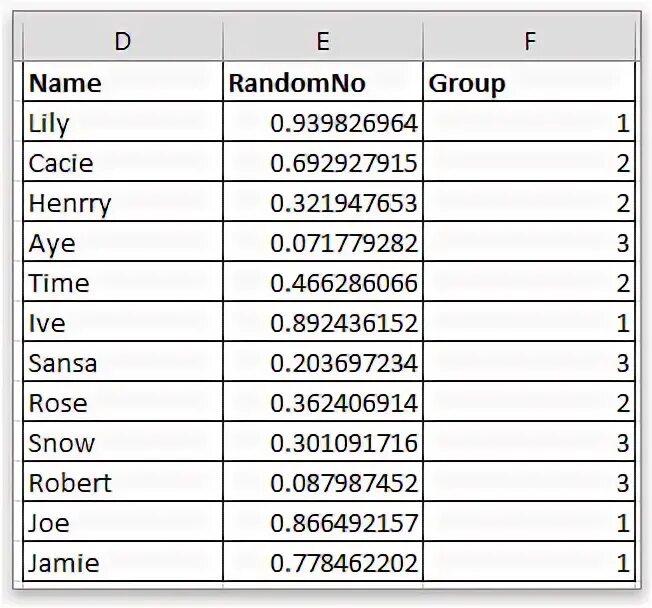Select column D header
This screenshot has width=652, height=608.
coord(122,41)
